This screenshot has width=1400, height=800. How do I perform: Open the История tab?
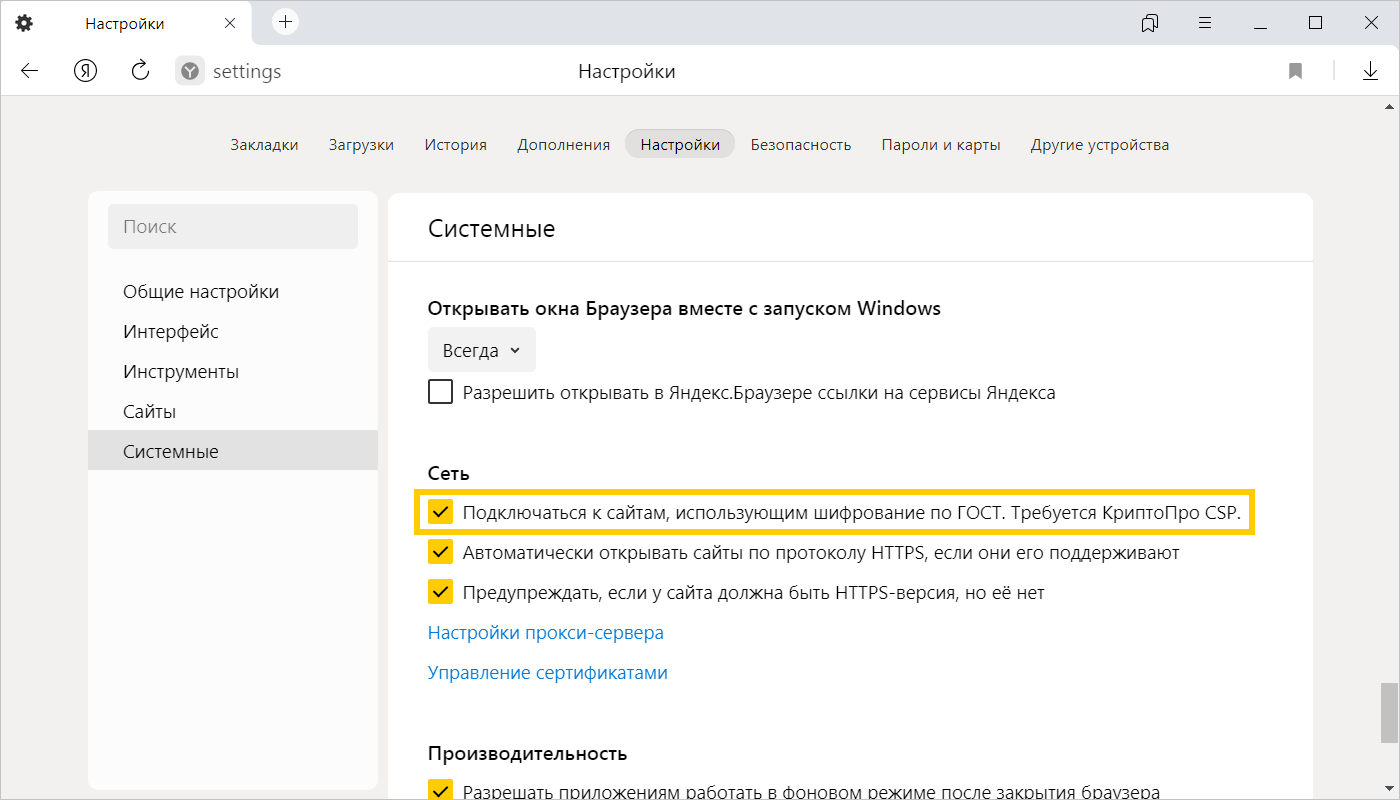click(x=455, y=144)
